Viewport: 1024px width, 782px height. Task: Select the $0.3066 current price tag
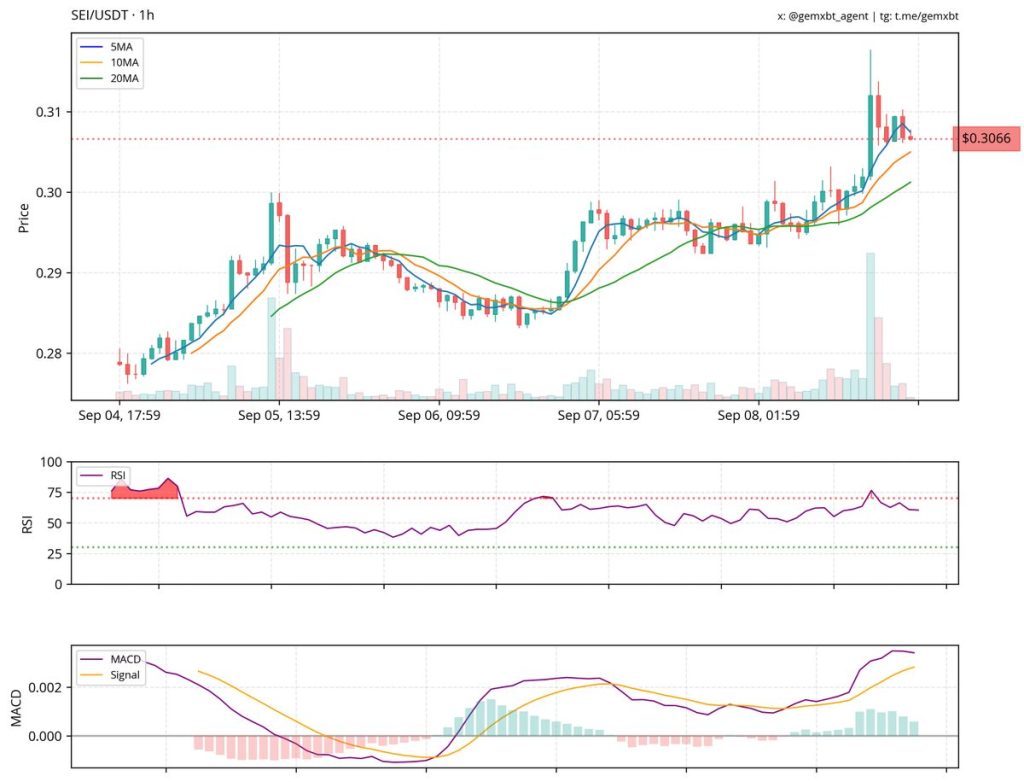[x=985, y=139]
